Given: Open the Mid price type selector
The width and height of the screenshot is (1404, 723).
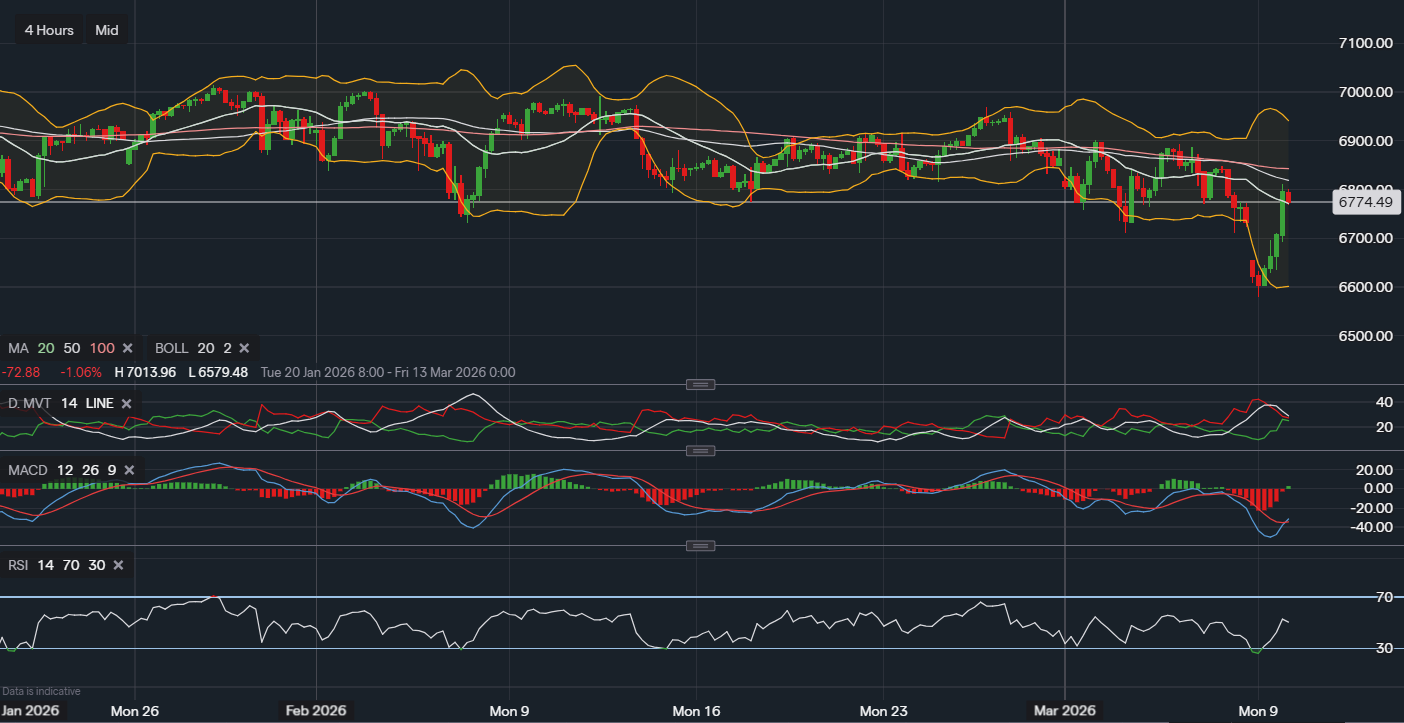Looking at the screenshot, I should [107, 30].
